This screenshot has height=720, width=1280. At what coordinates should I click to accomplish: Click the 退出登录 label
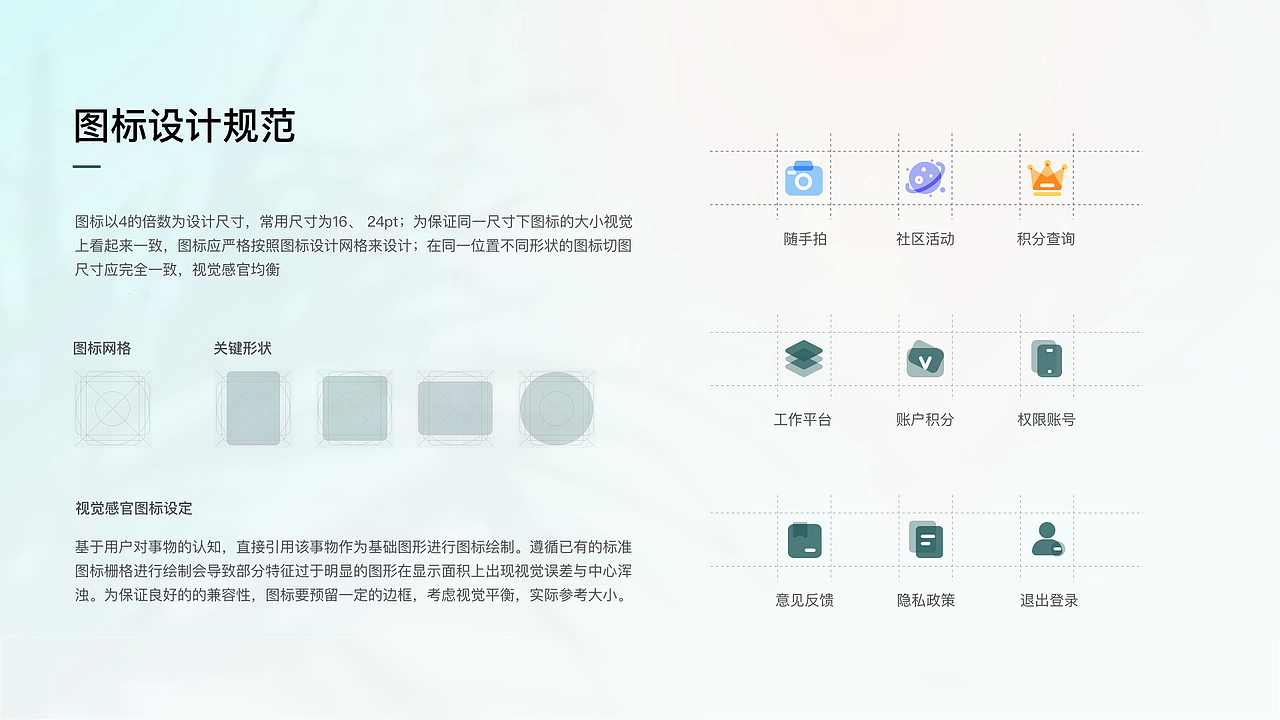point(1049,601)
